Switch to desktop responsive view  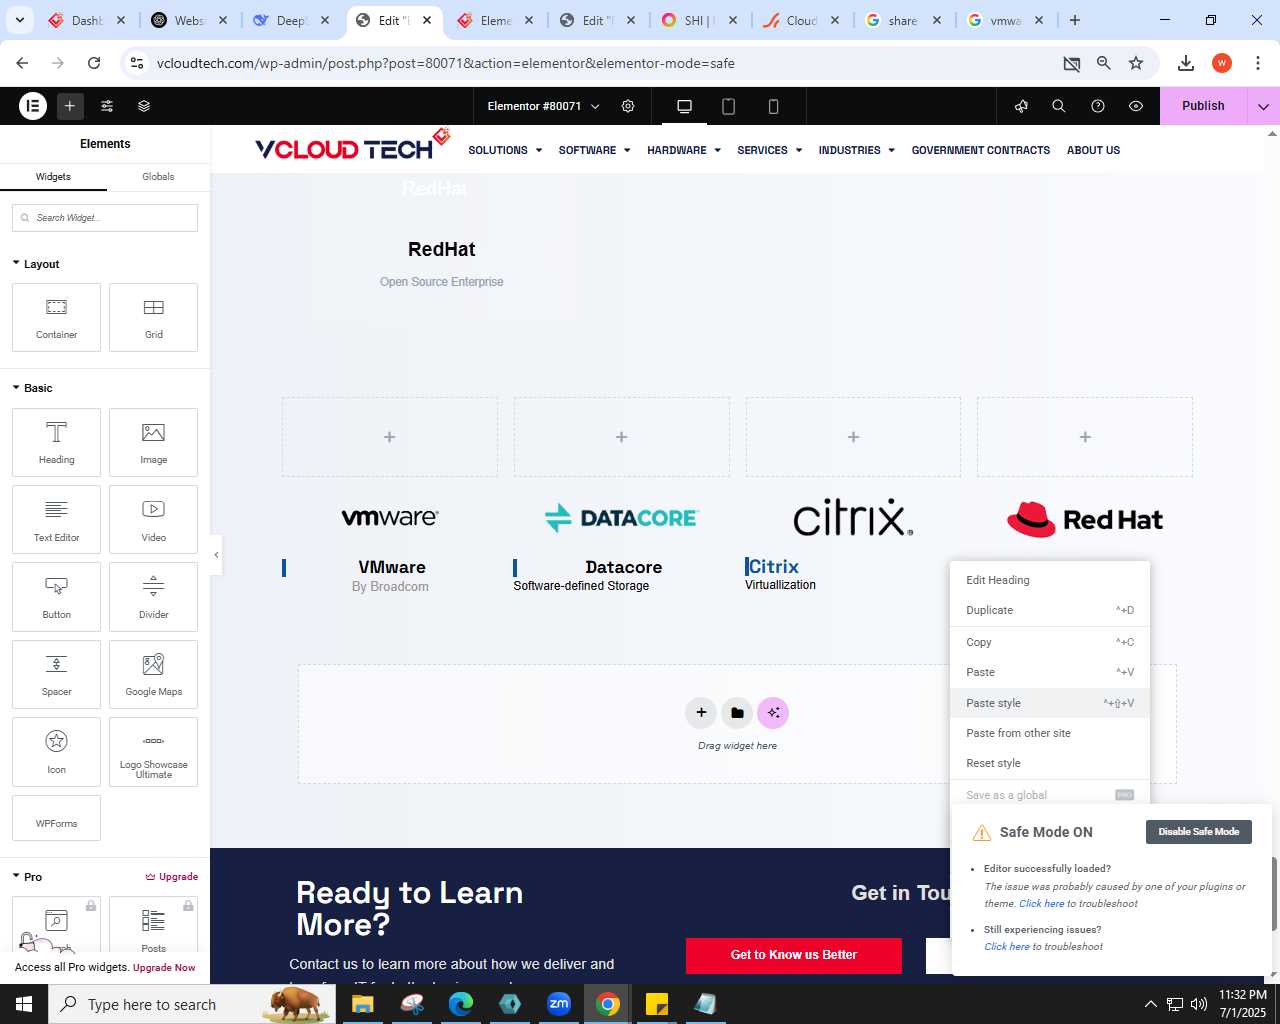click(685, 106)
